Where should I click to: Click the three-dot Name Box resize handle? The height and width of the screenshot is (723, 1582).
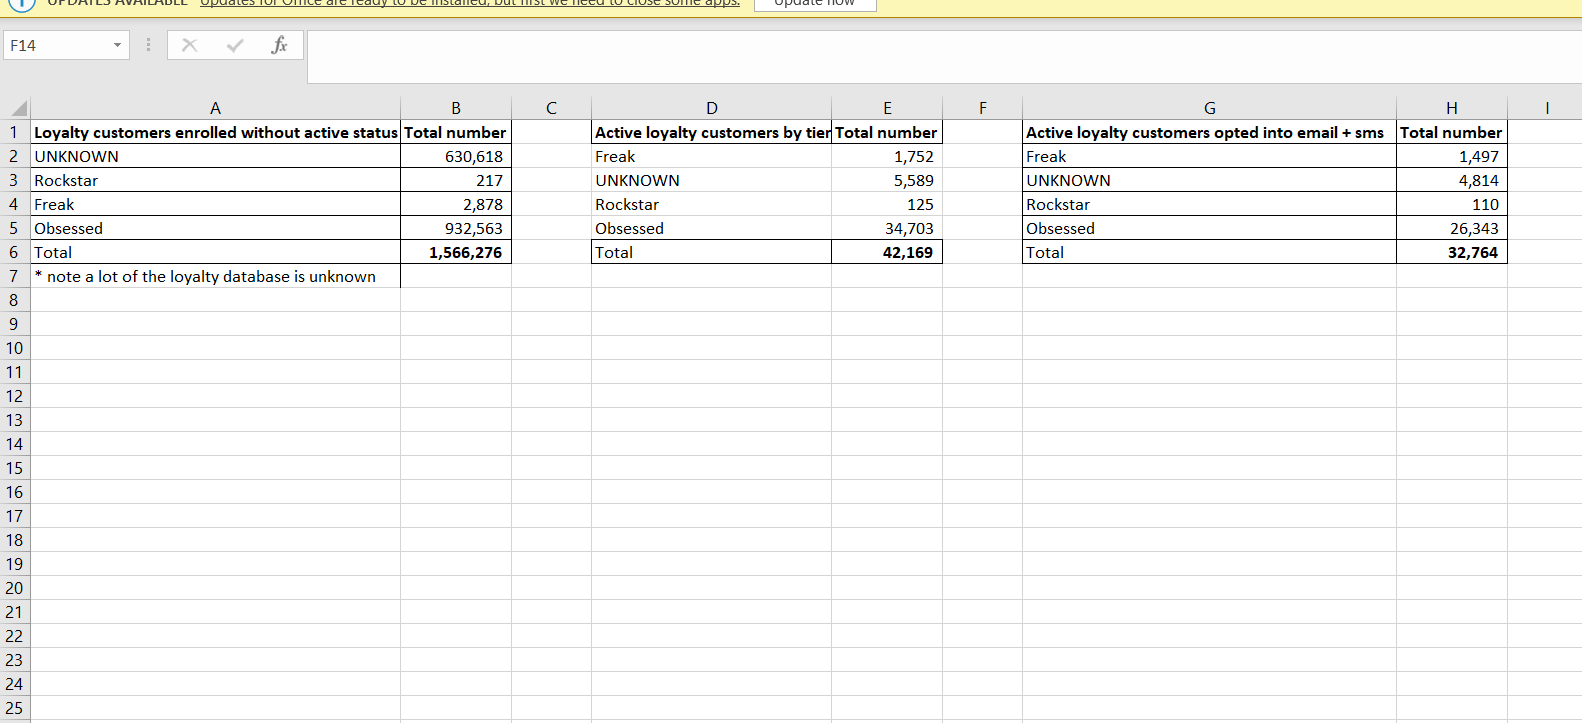[x=148, y=45]
